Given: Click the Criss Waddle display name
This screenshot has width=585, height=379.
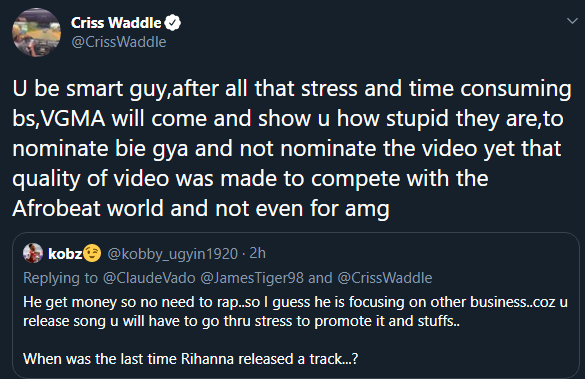Looking at the screenshot, I should click(x=116, y=23).
